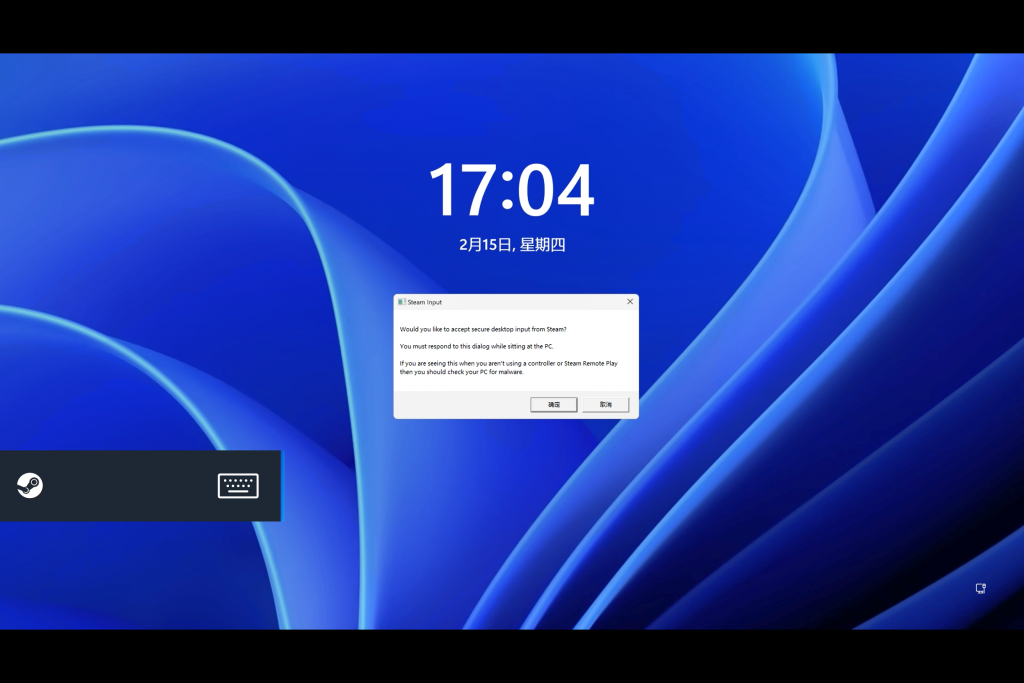Click the 17:04 lock screen clock
Viewport: 1024px width, 683px height.
click(511, 191)
